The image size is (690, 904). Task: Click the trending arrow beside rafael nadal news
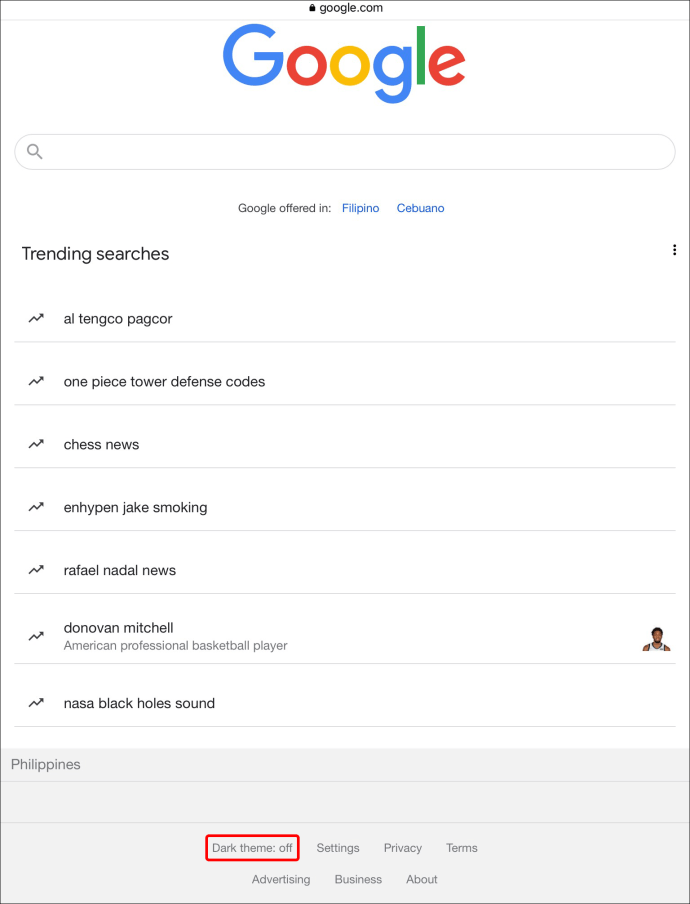tap(36, 570)
